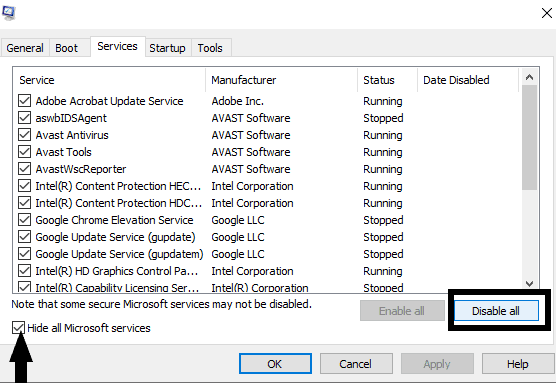The width and height of the screenshot is (556, 383).
Task: Toggle Google Update Service (gupdatem) checkbox
Action: 24,254
